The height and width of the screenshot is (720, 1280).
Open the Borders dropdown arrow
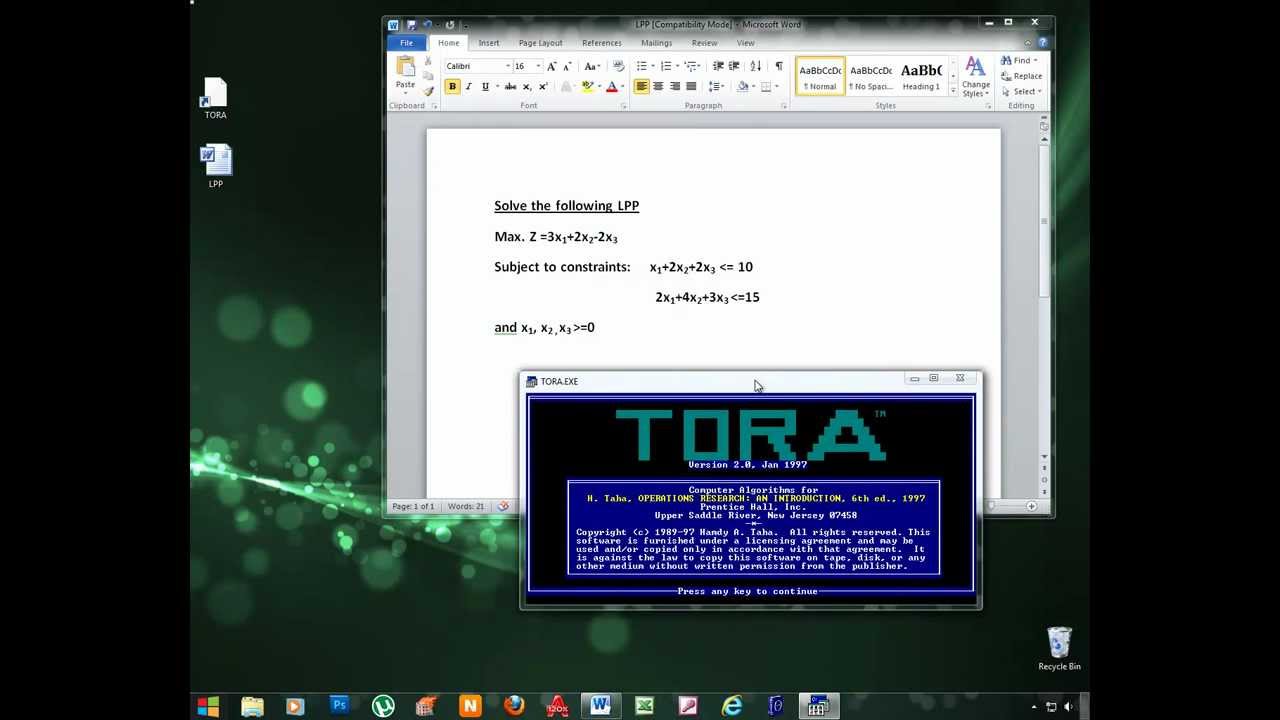tap(777, 87)
